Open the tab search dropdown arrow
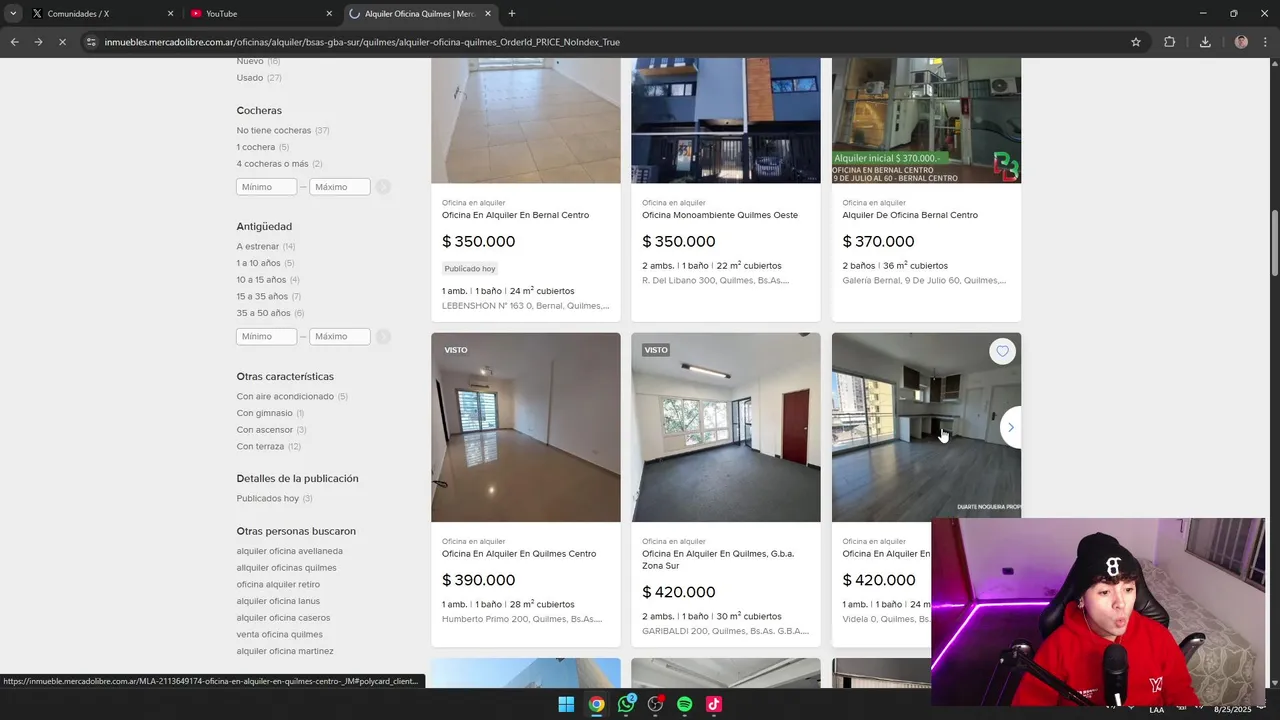The width and height of the screenshot is (1280, 720). 13,14
